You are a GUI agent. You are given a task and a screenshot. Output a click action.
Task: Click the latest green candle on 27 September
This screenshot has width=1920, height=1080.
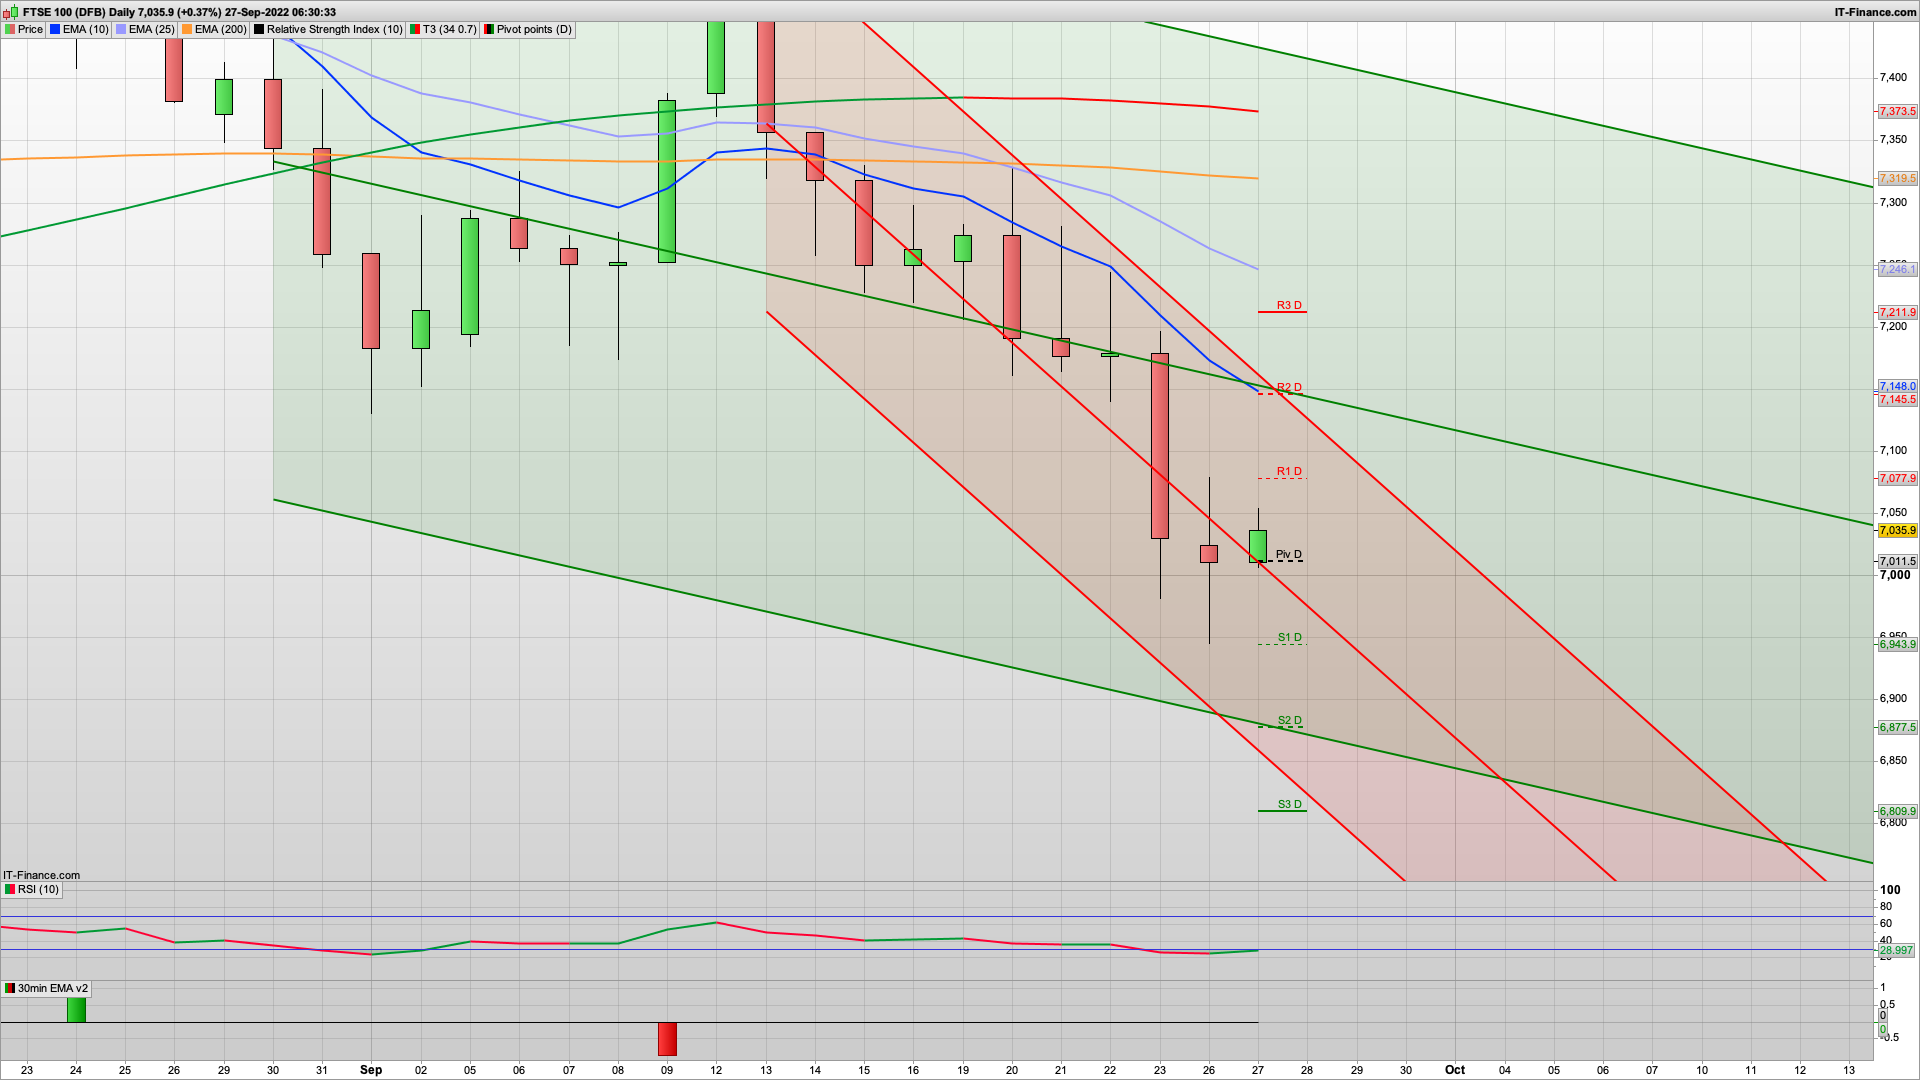[1258, 546]
